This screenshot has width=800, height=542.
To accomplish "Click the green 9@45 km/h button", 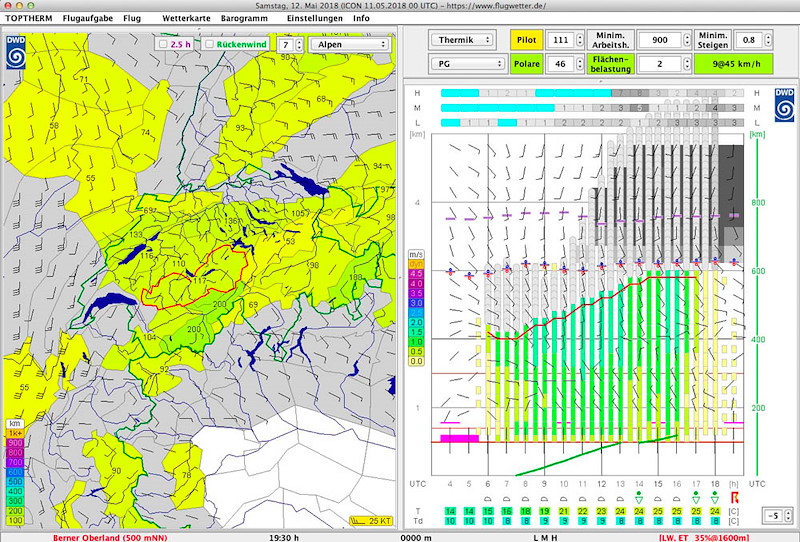I will [x=734, y=64].
